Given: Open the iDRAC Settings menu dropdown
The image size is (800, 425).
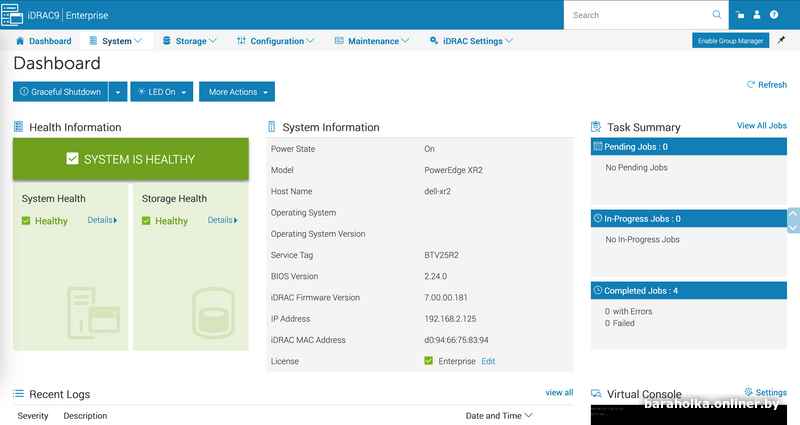Looking at the screenshot, I should (x=471, y=41).
